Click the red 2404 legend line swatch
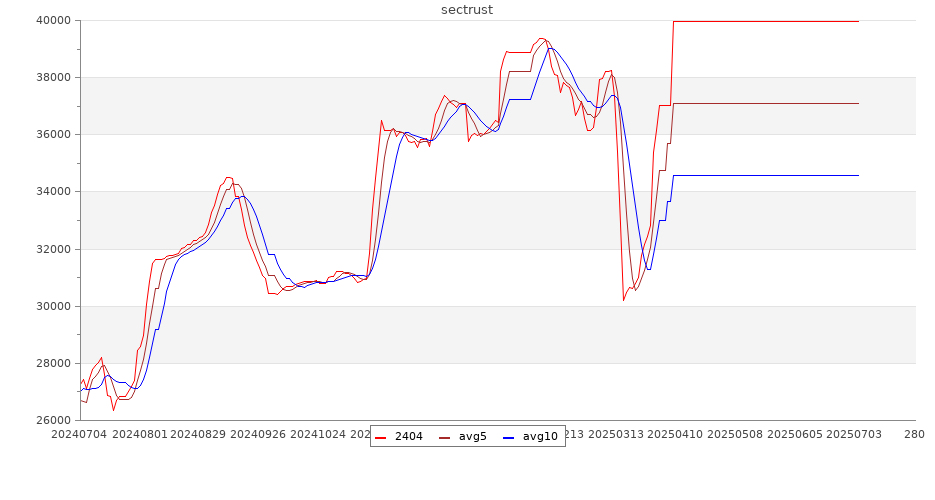The width and height of the screenshot is (935, 500). point(381,437)
